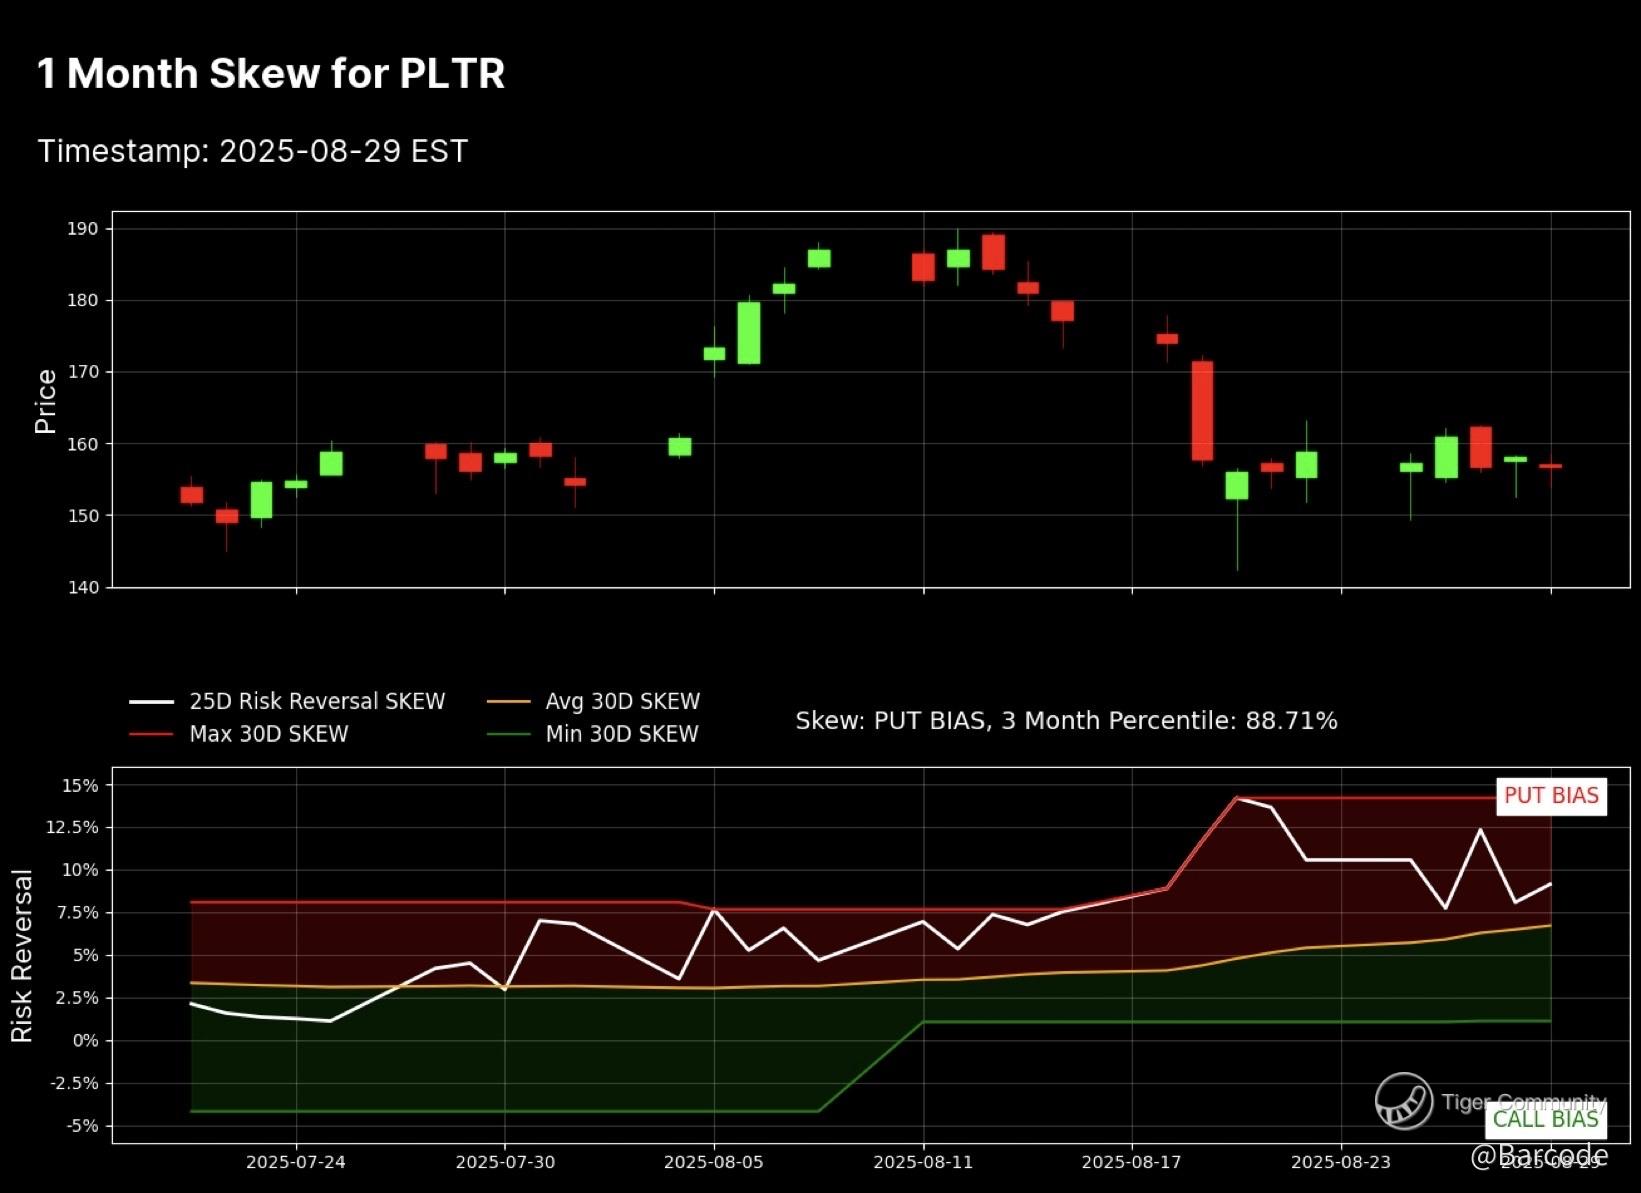Click the "140" price axis tick
1641x1193 pixels.
(84, 588)
